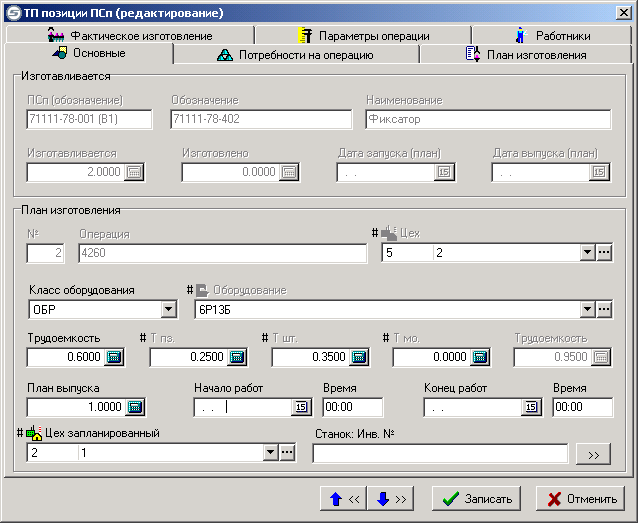The height and width of the screenshot is (523, 638).
Task: Expand the Цех запланированный dropdown
Action: [x=269, y=453]
